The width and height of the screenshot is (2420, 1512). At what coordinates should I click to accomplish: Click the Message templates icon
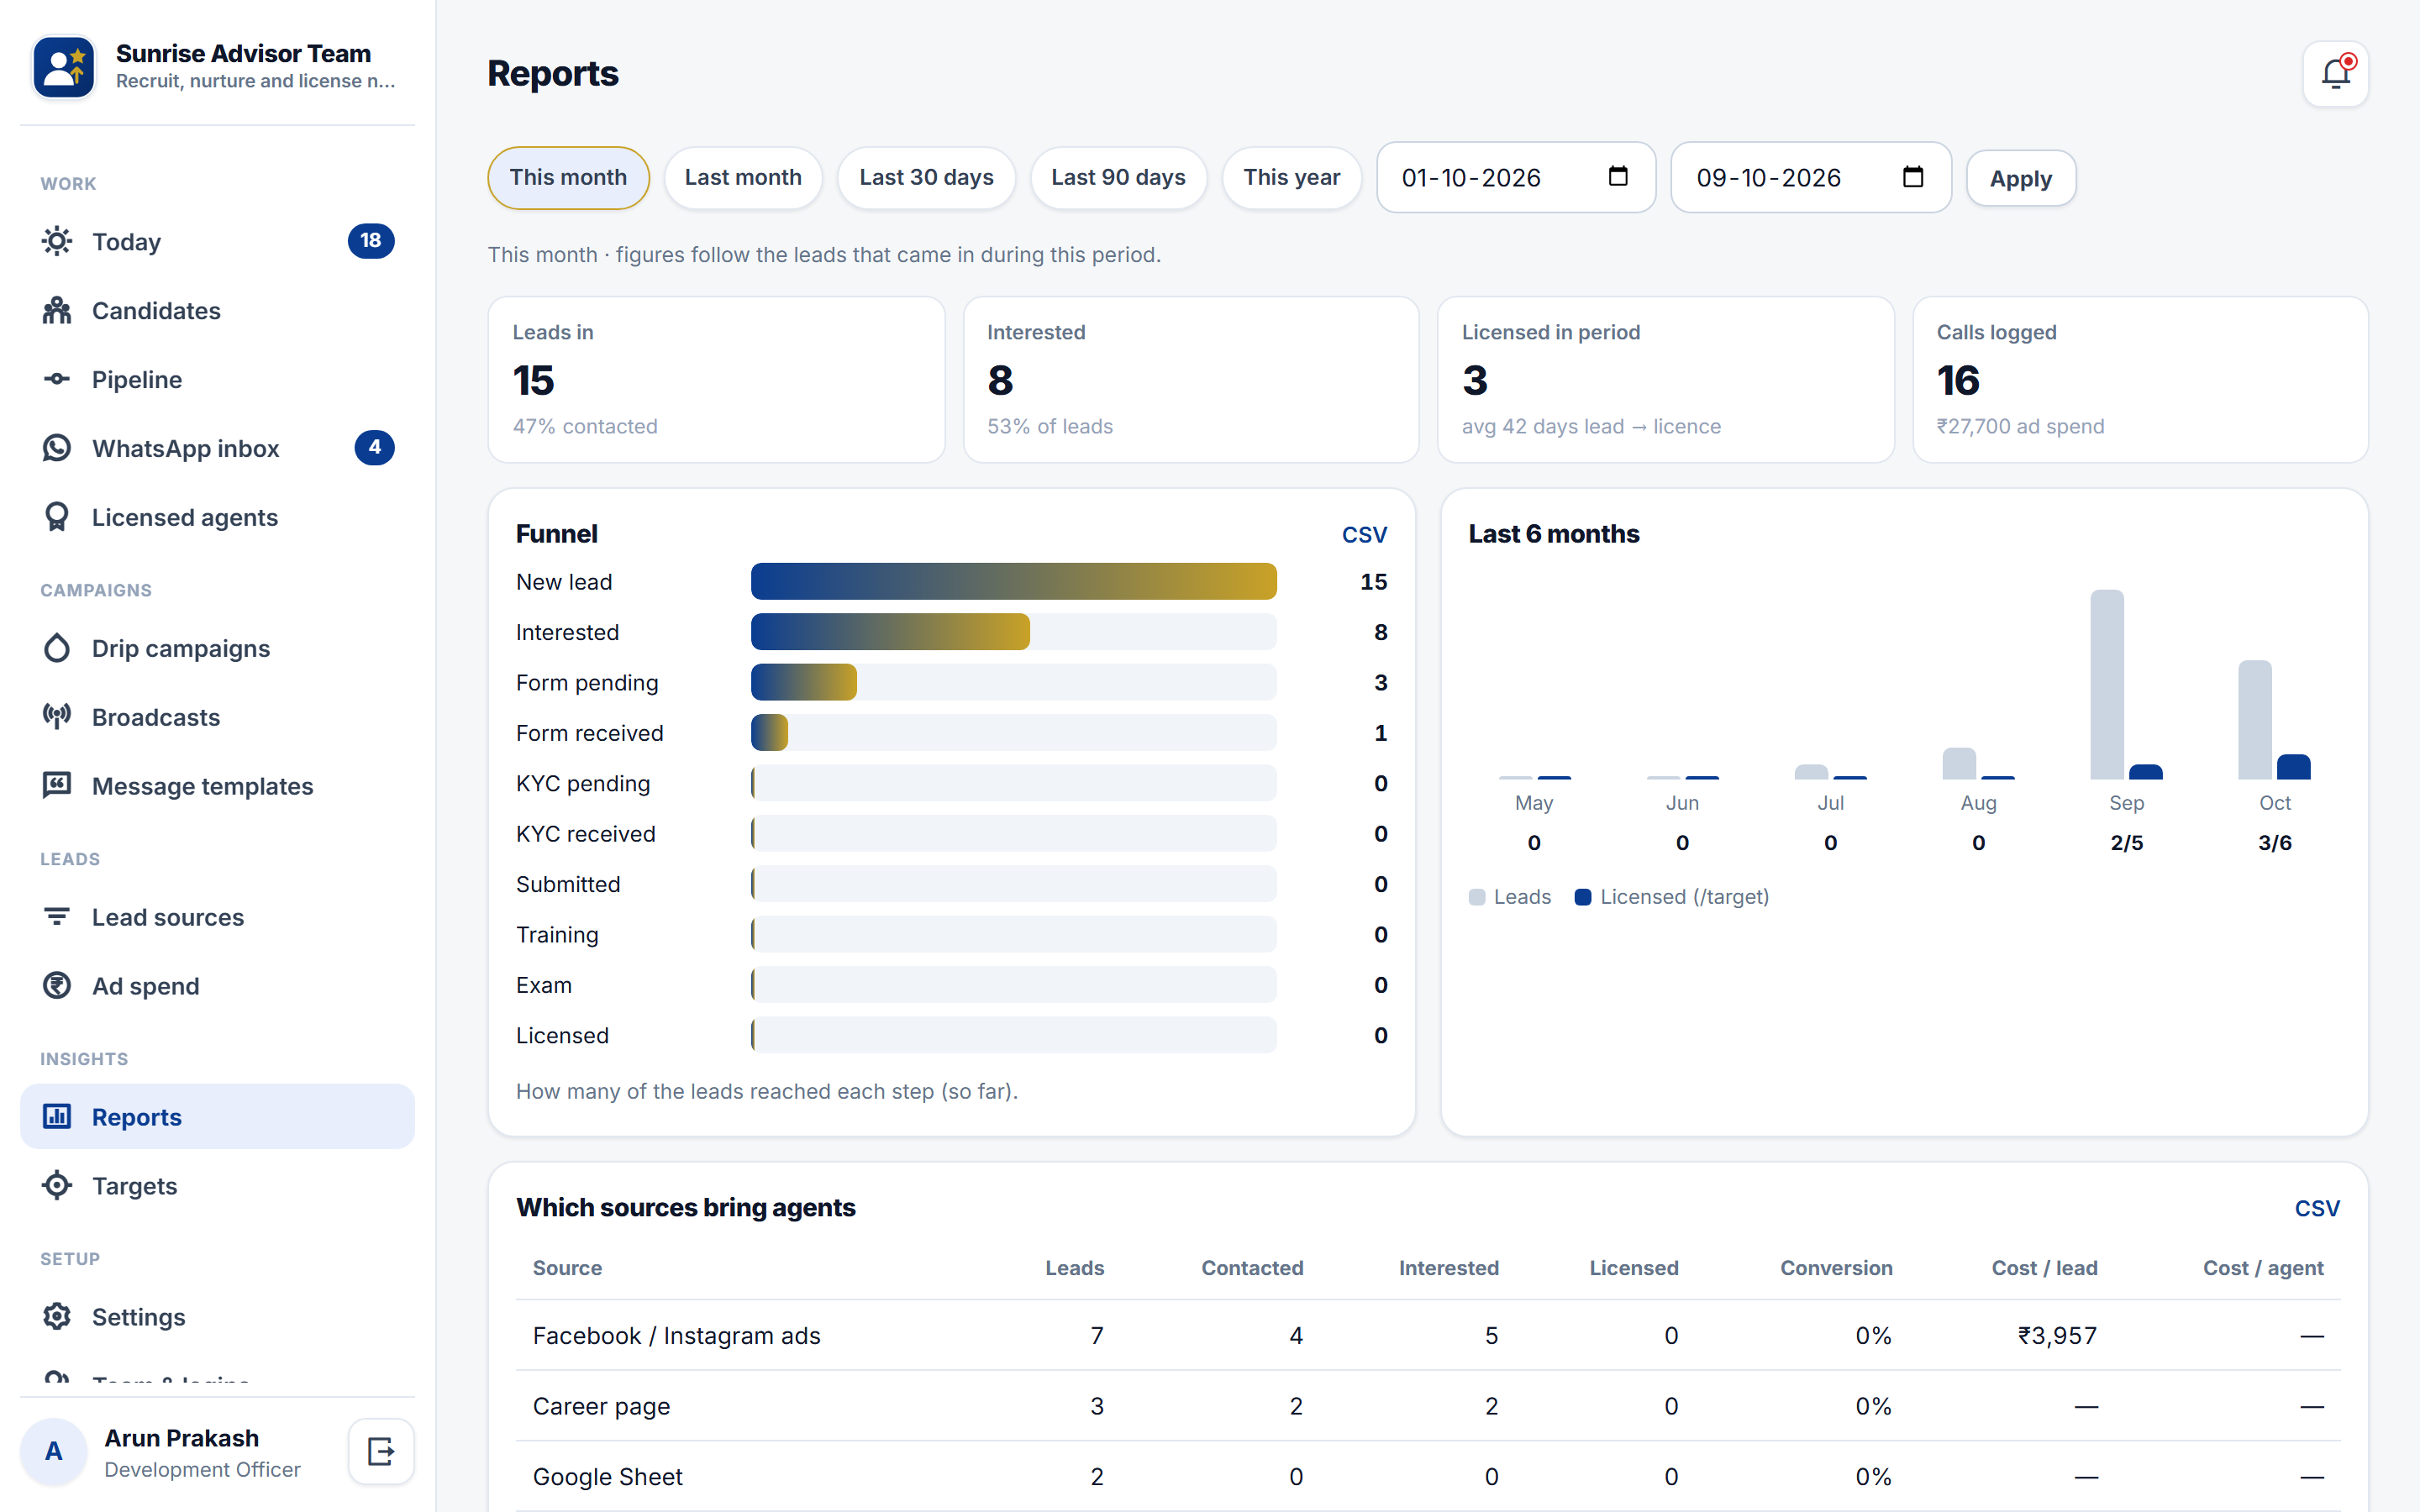(x=57, y=786)
